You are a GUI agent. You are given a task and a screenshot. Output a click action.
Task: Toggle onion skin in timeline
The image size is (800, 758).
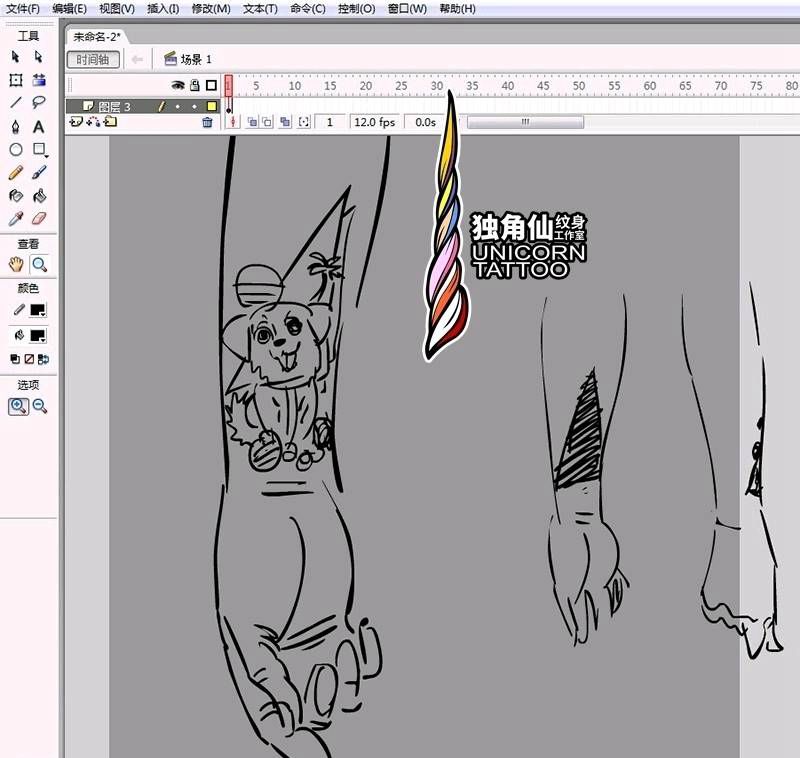coord(252,122)
